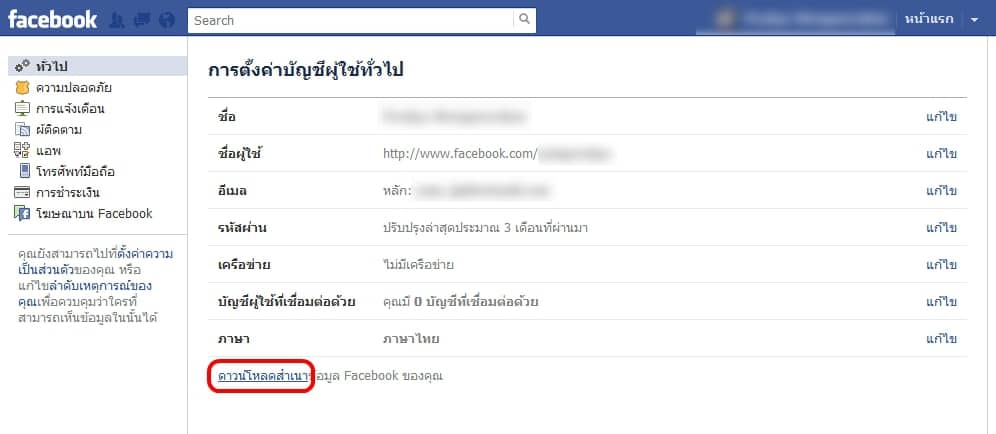996x434 pixels.
Task: Click the search magnifier button
Action: pos(524,20)
